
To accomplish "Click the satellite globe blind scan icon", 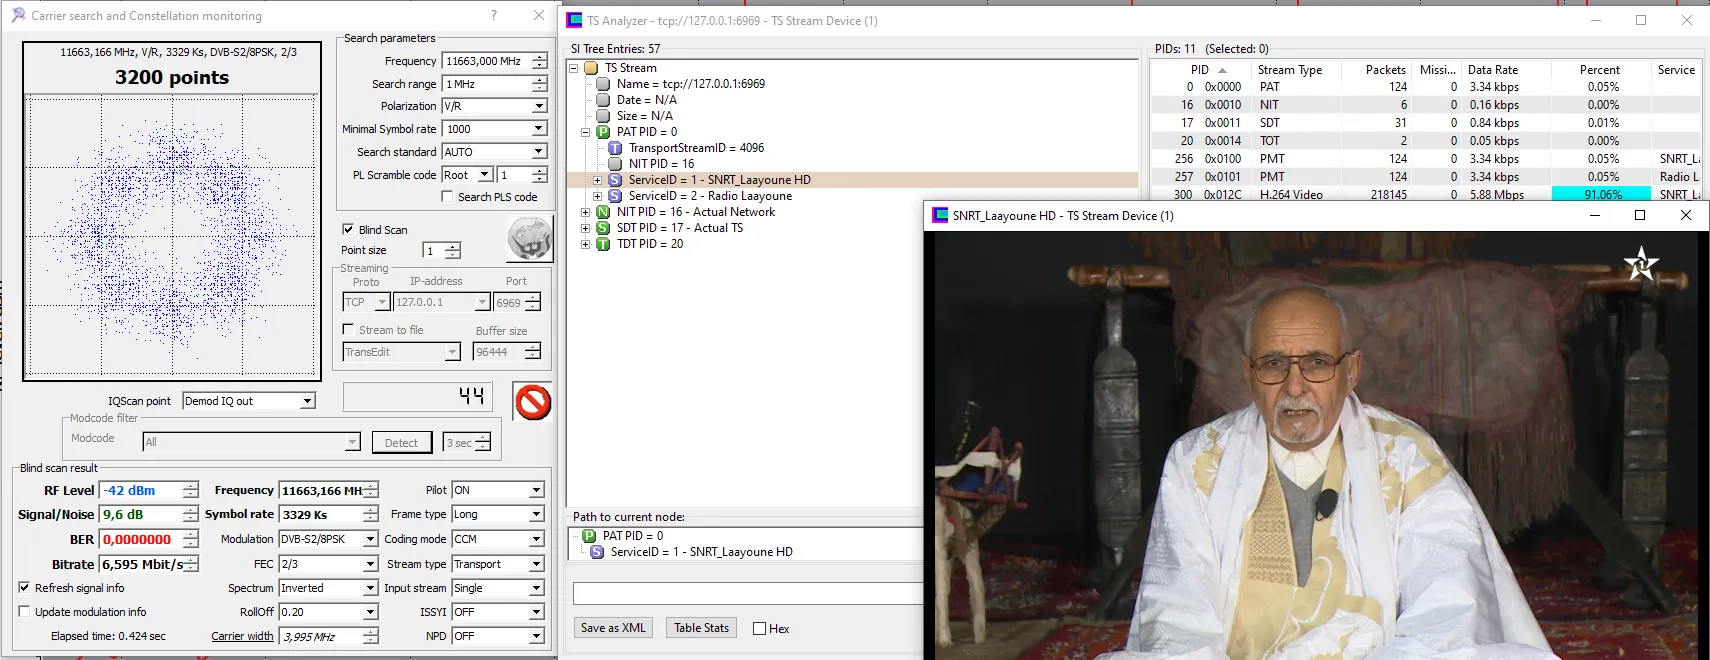I will [529, 239].
